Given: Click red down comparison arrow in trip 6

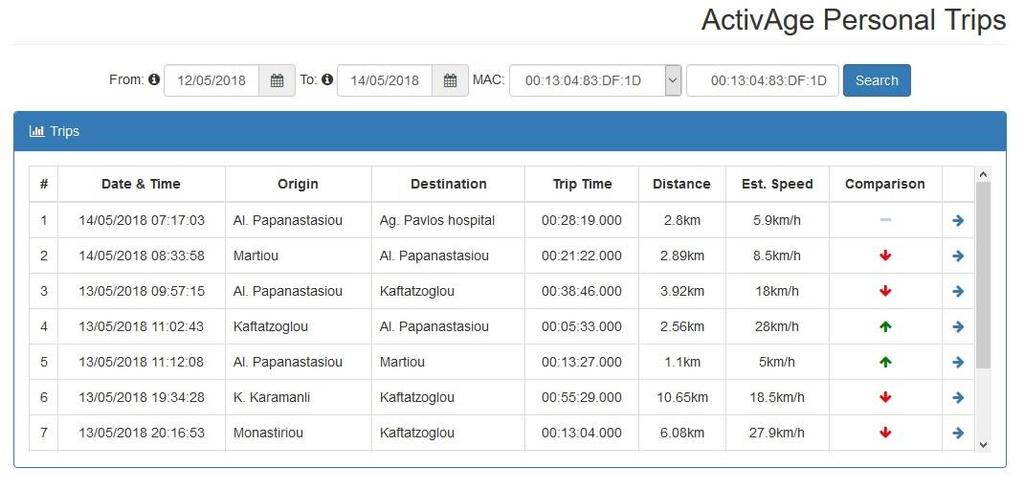Looking at the screenshot, I should 886,397.
